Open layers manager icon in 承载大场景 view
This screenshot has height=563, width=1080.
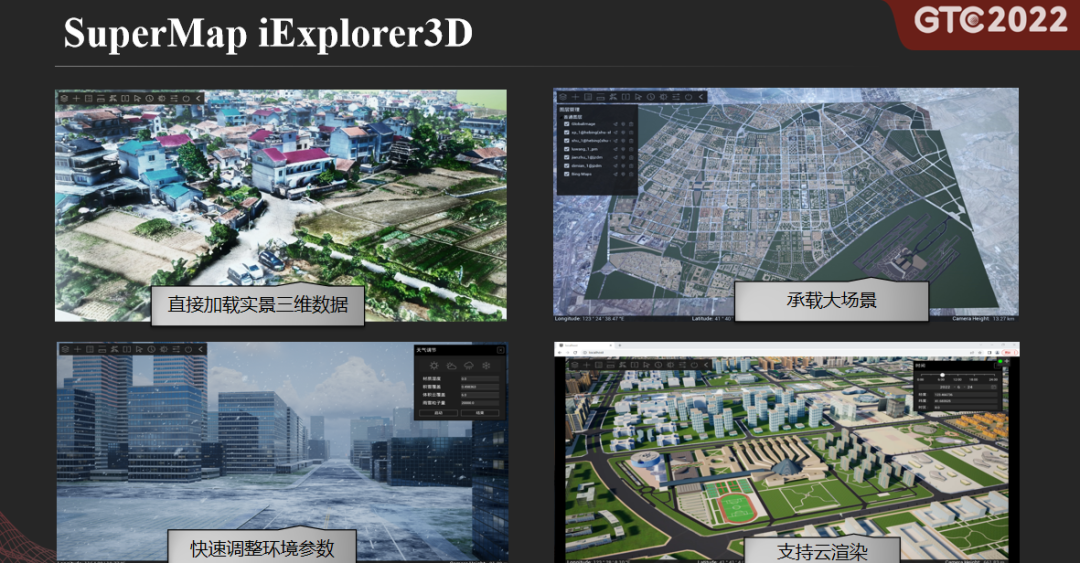click(x=563, y=97)
